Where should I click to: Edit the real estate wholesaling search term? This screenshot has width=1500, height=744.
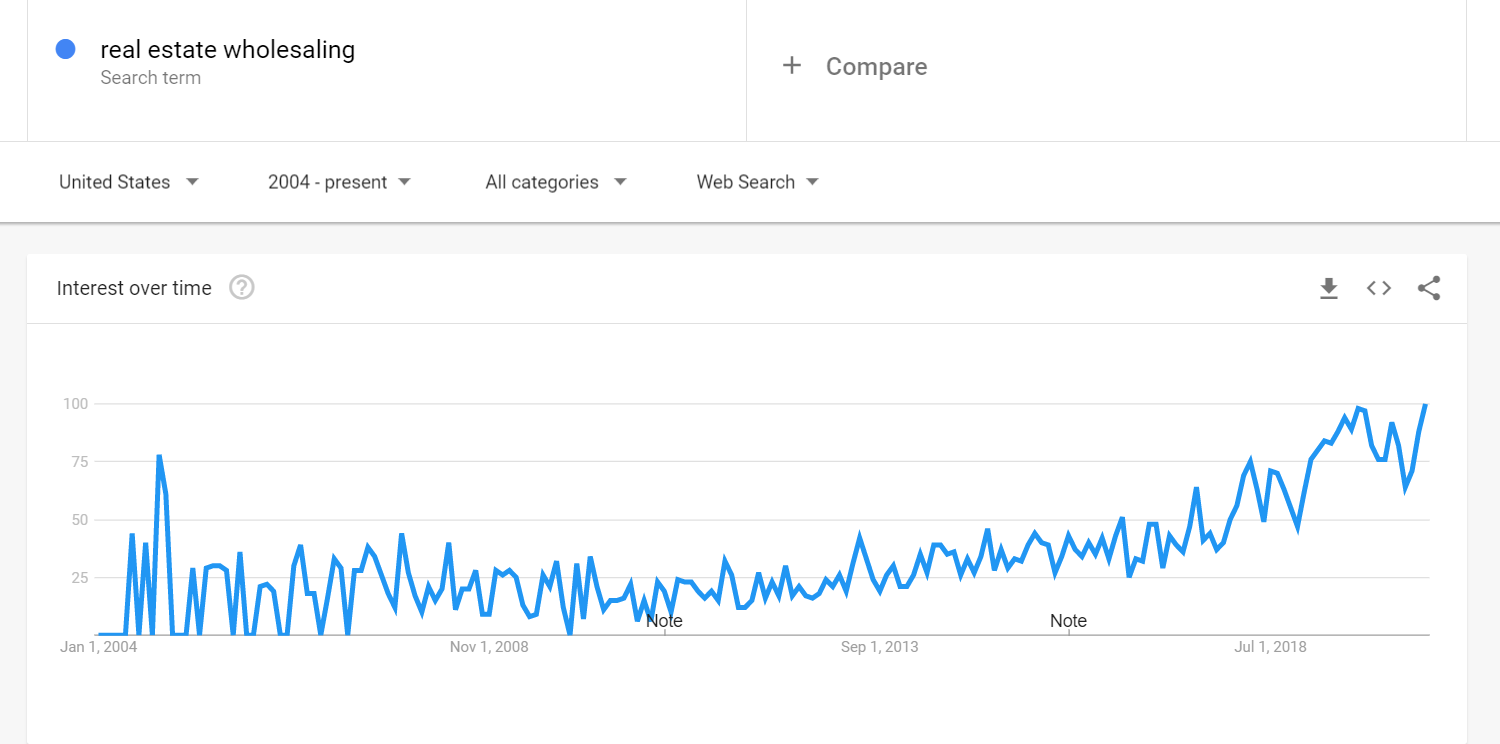pyautogui.click(x=228, y=49)
